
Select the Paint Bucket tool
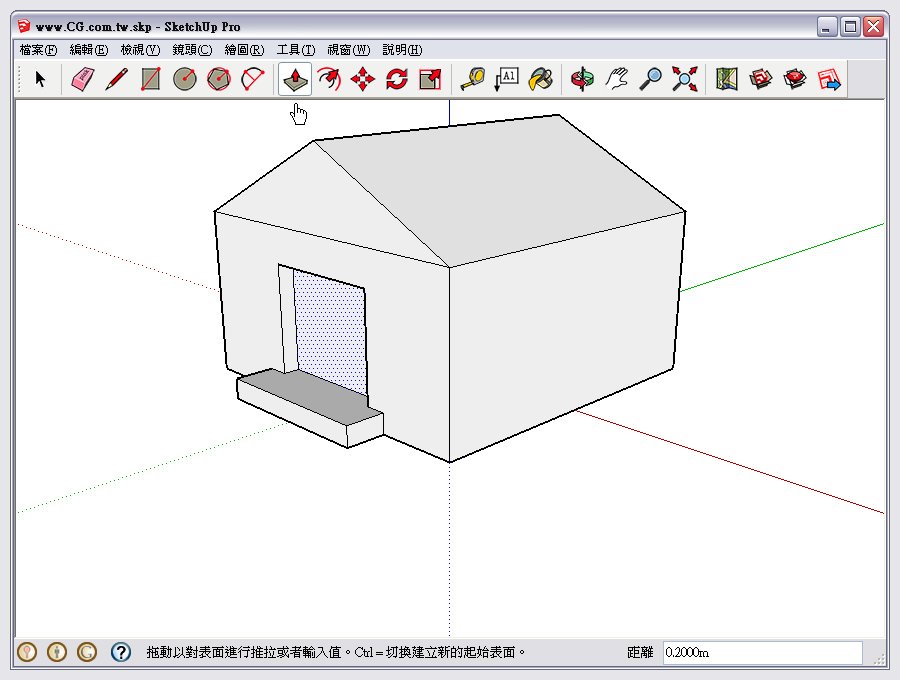pyautogui.click(x=540, y=79)
